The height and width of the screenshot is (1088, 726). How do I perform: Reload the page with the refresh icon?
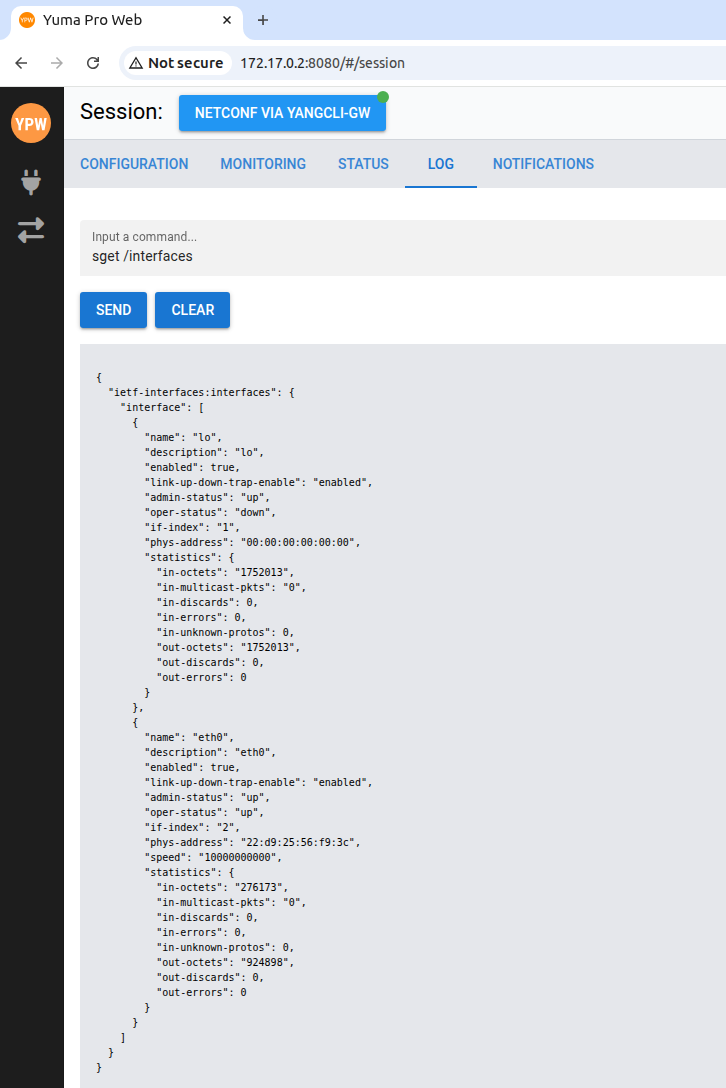tap(93, 62)
